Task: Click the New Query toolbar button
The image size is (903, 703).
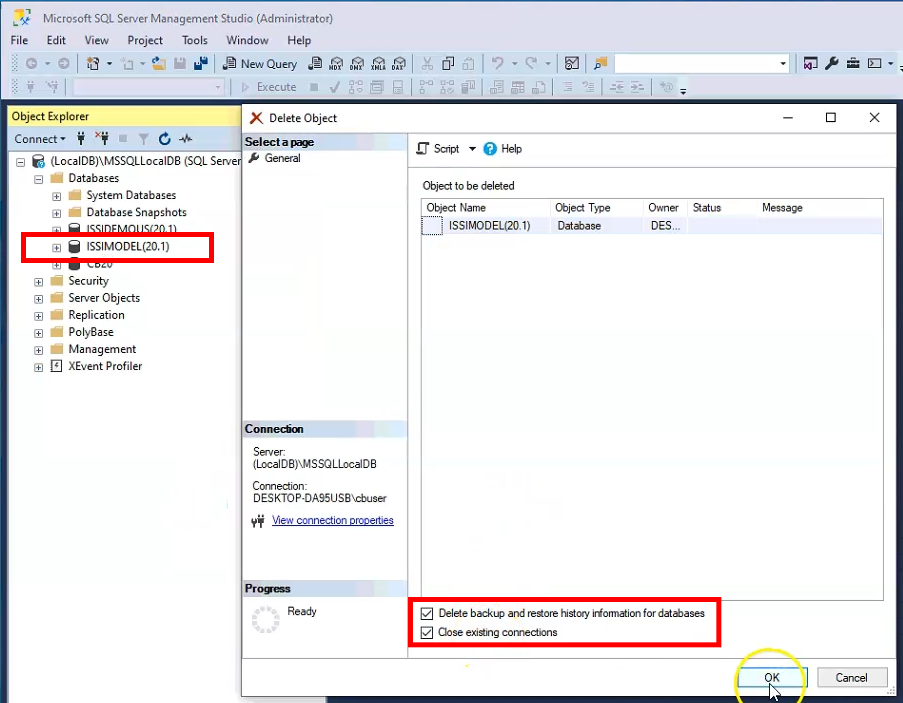Action: pyautogui.click(x=260, y=63)
